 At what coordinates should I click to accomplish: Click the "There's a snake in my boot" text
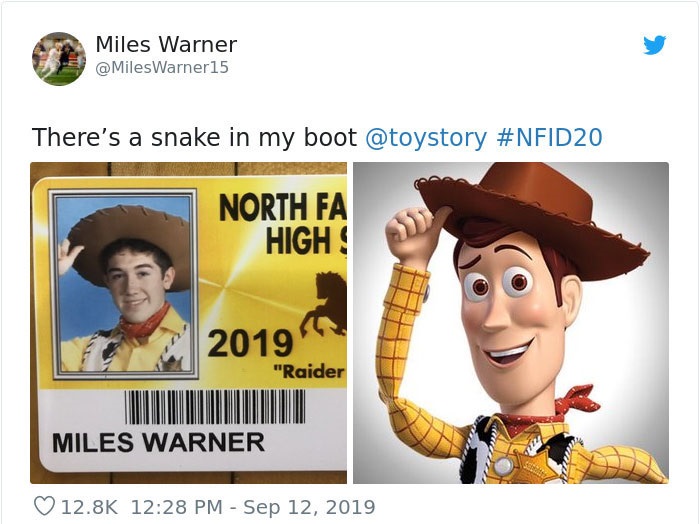(x=194, y=137)
